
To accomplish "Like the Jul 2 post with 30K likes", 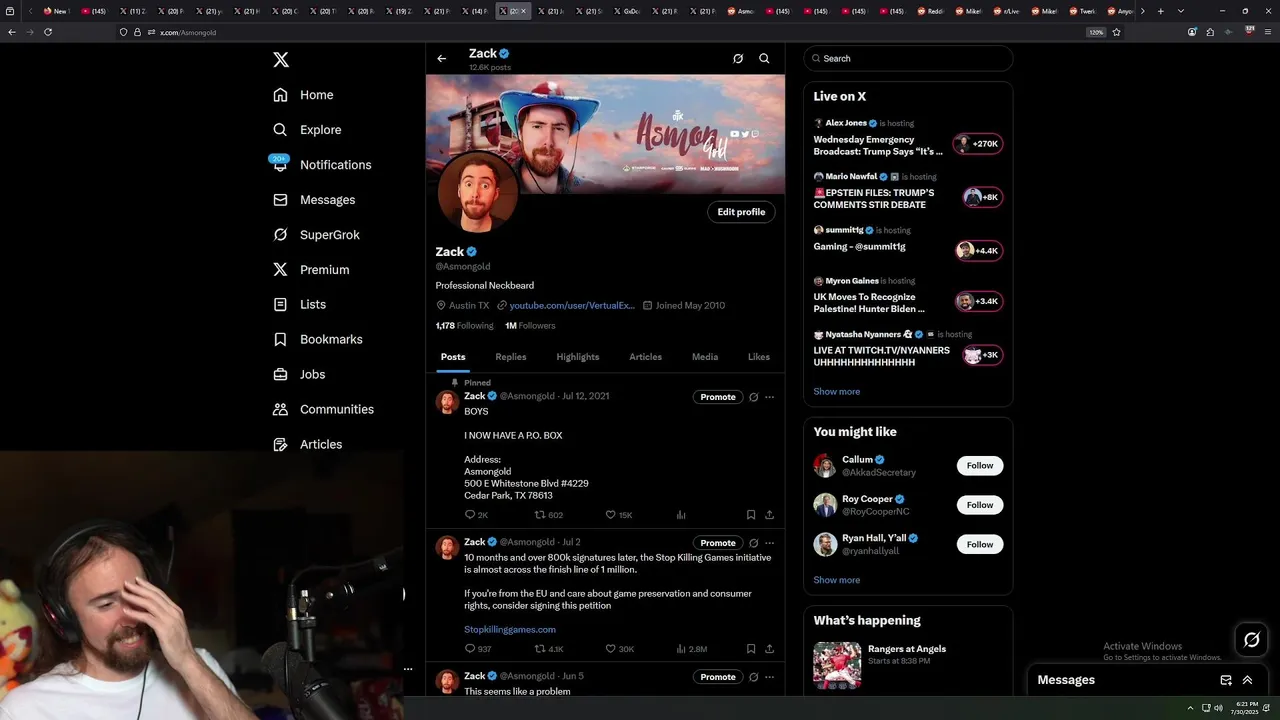I will pos(620,649).
